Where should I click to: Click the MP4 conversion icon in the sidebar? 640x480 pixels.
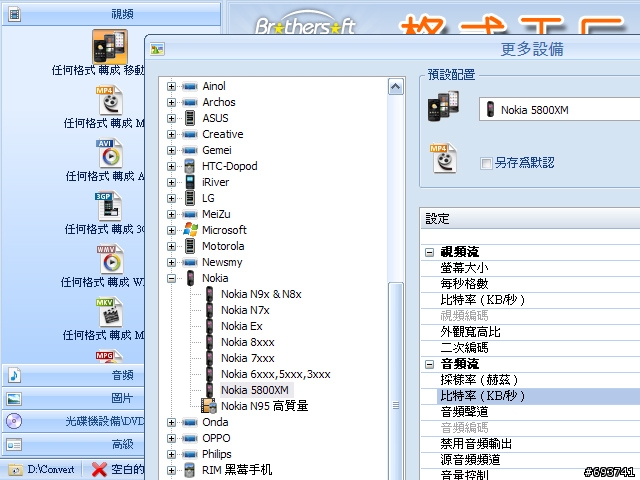click(x=109, y=100)
